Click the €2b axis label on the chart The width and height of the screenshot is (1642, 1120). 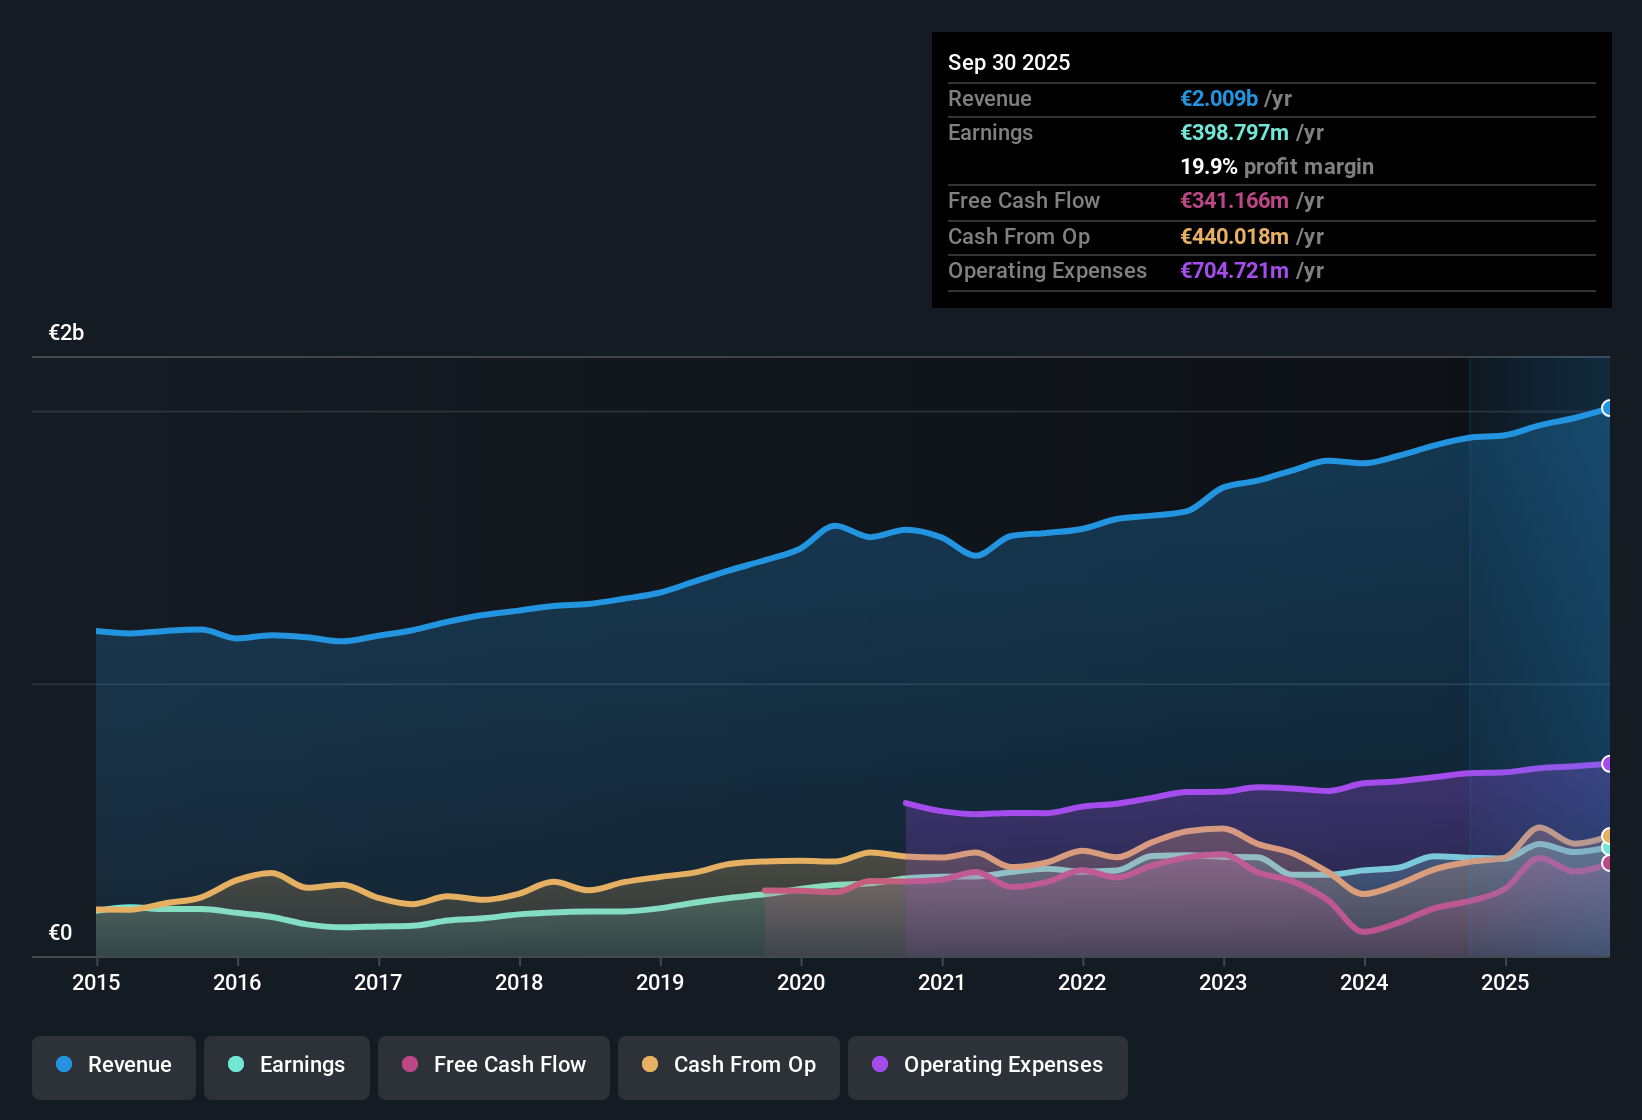pos(65,332)
